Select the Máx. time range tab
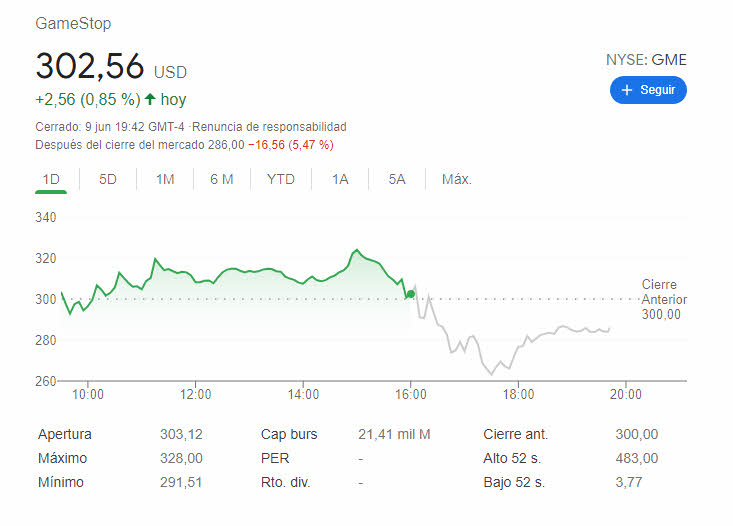The height and width of the screenshot is (526, 733). click(x=456, y=179)
